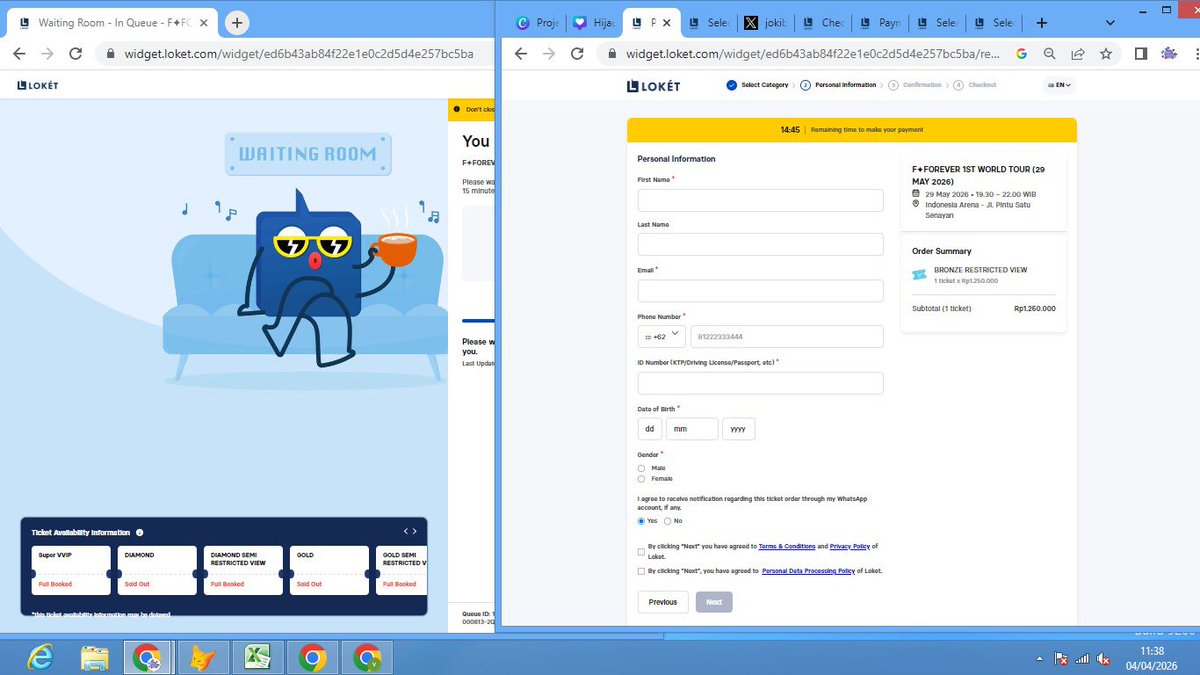Close the active tab in the right window
The image size is (1200, 675).
coord(667,23)
